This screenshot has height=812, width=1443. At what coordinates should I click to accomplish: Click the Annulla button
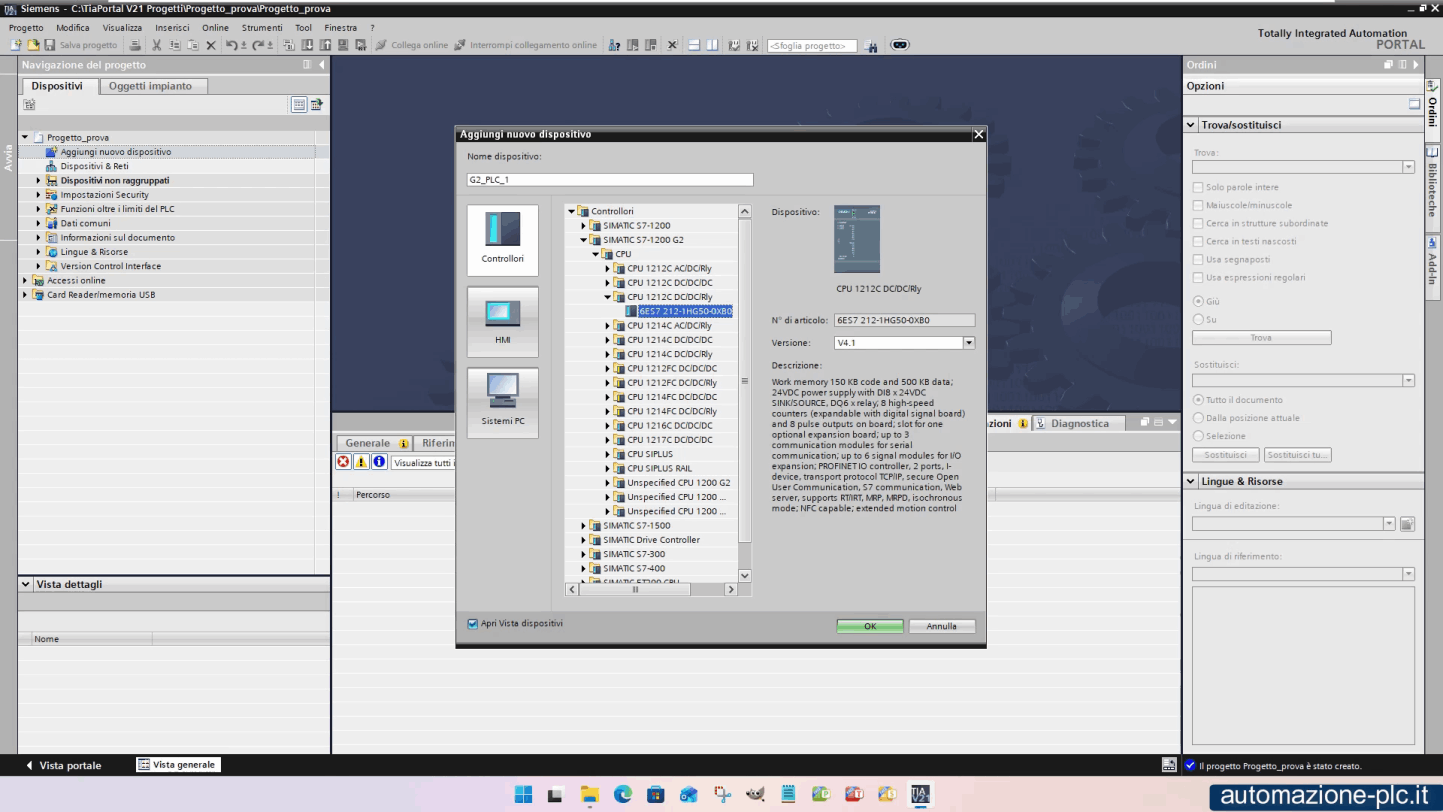(x=941, y=625)
